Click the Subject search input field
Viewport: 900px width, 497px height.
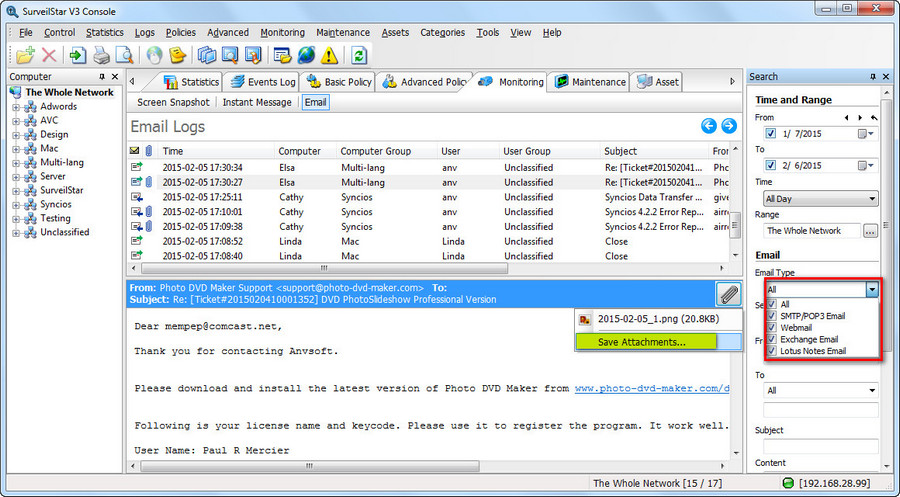[x=821, y=446]
